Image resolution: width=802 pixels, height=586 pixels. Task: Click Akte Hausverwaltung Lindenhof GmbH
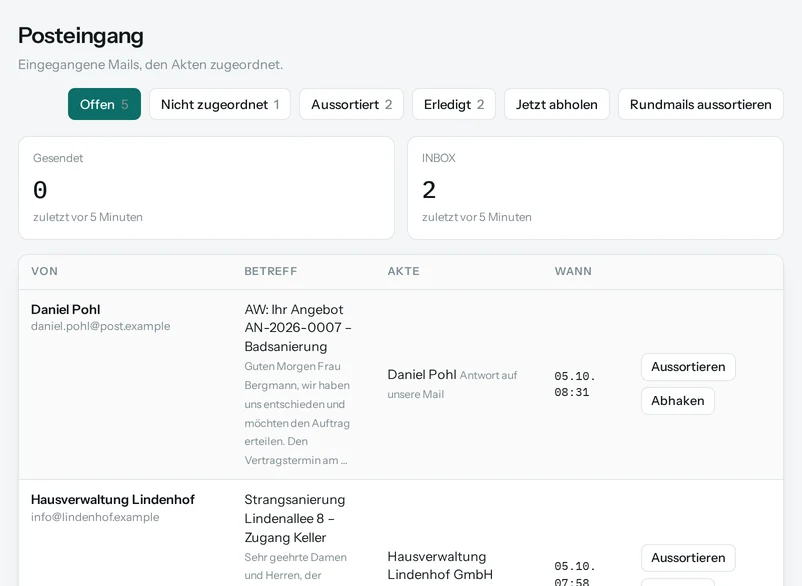[440, 566]
